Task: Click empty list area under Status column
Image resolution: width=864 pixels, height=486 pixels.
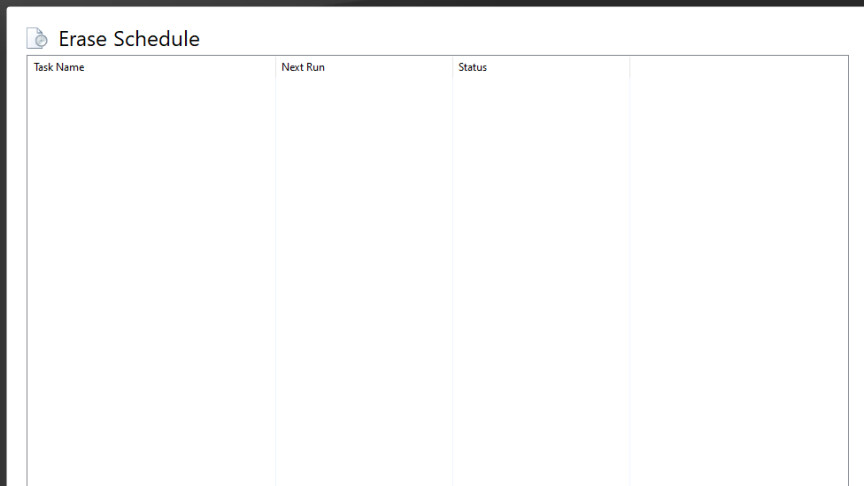Action: coord(541,280)
